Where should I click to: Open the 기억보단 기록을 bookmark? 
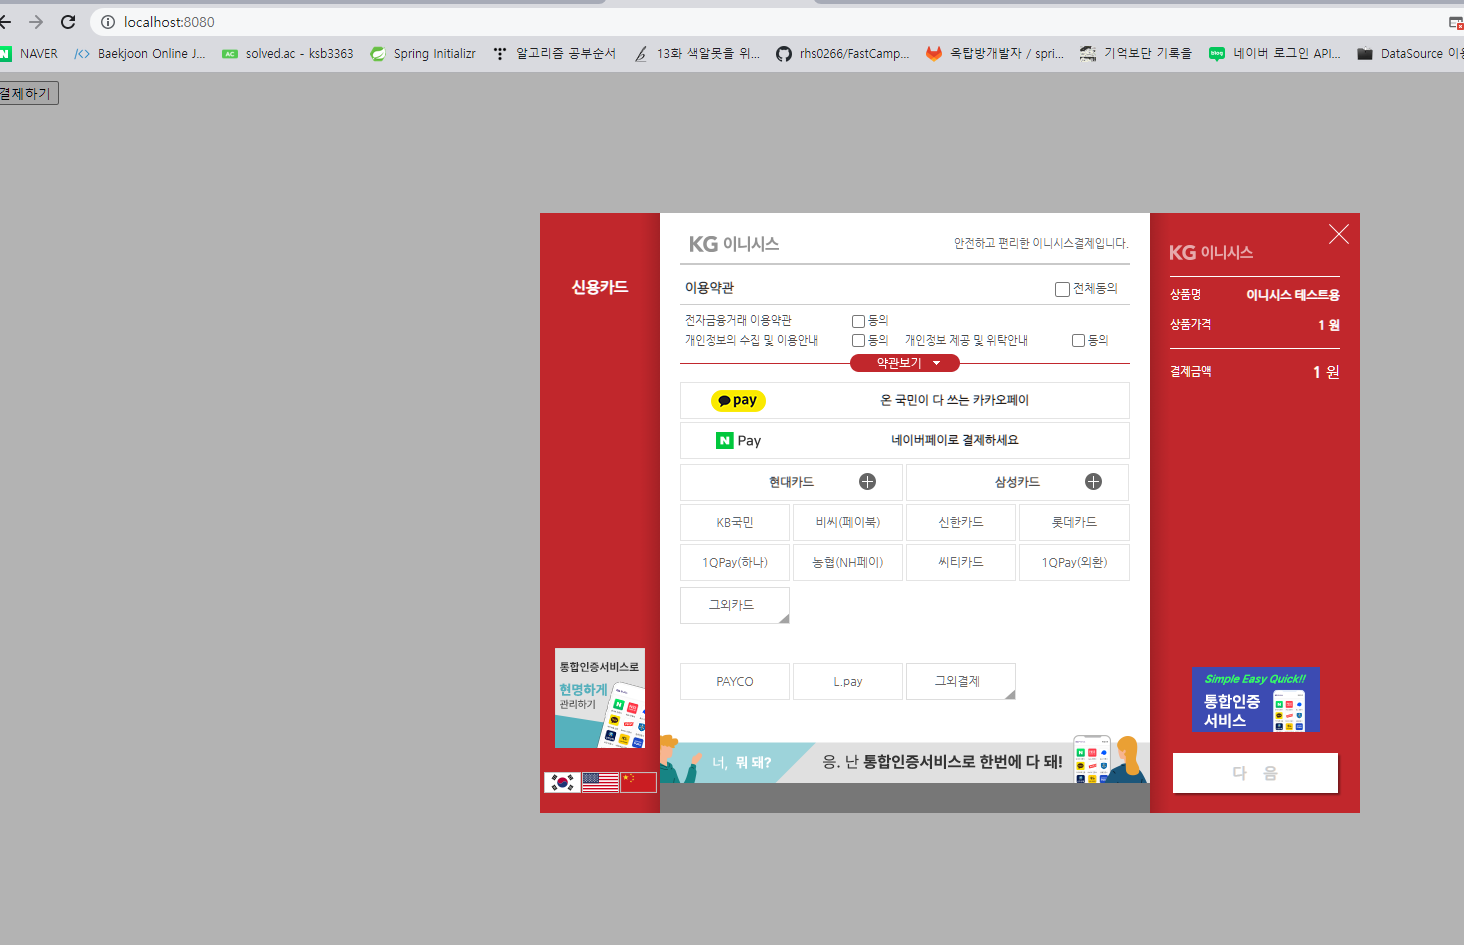click(x=1136, y=54)
